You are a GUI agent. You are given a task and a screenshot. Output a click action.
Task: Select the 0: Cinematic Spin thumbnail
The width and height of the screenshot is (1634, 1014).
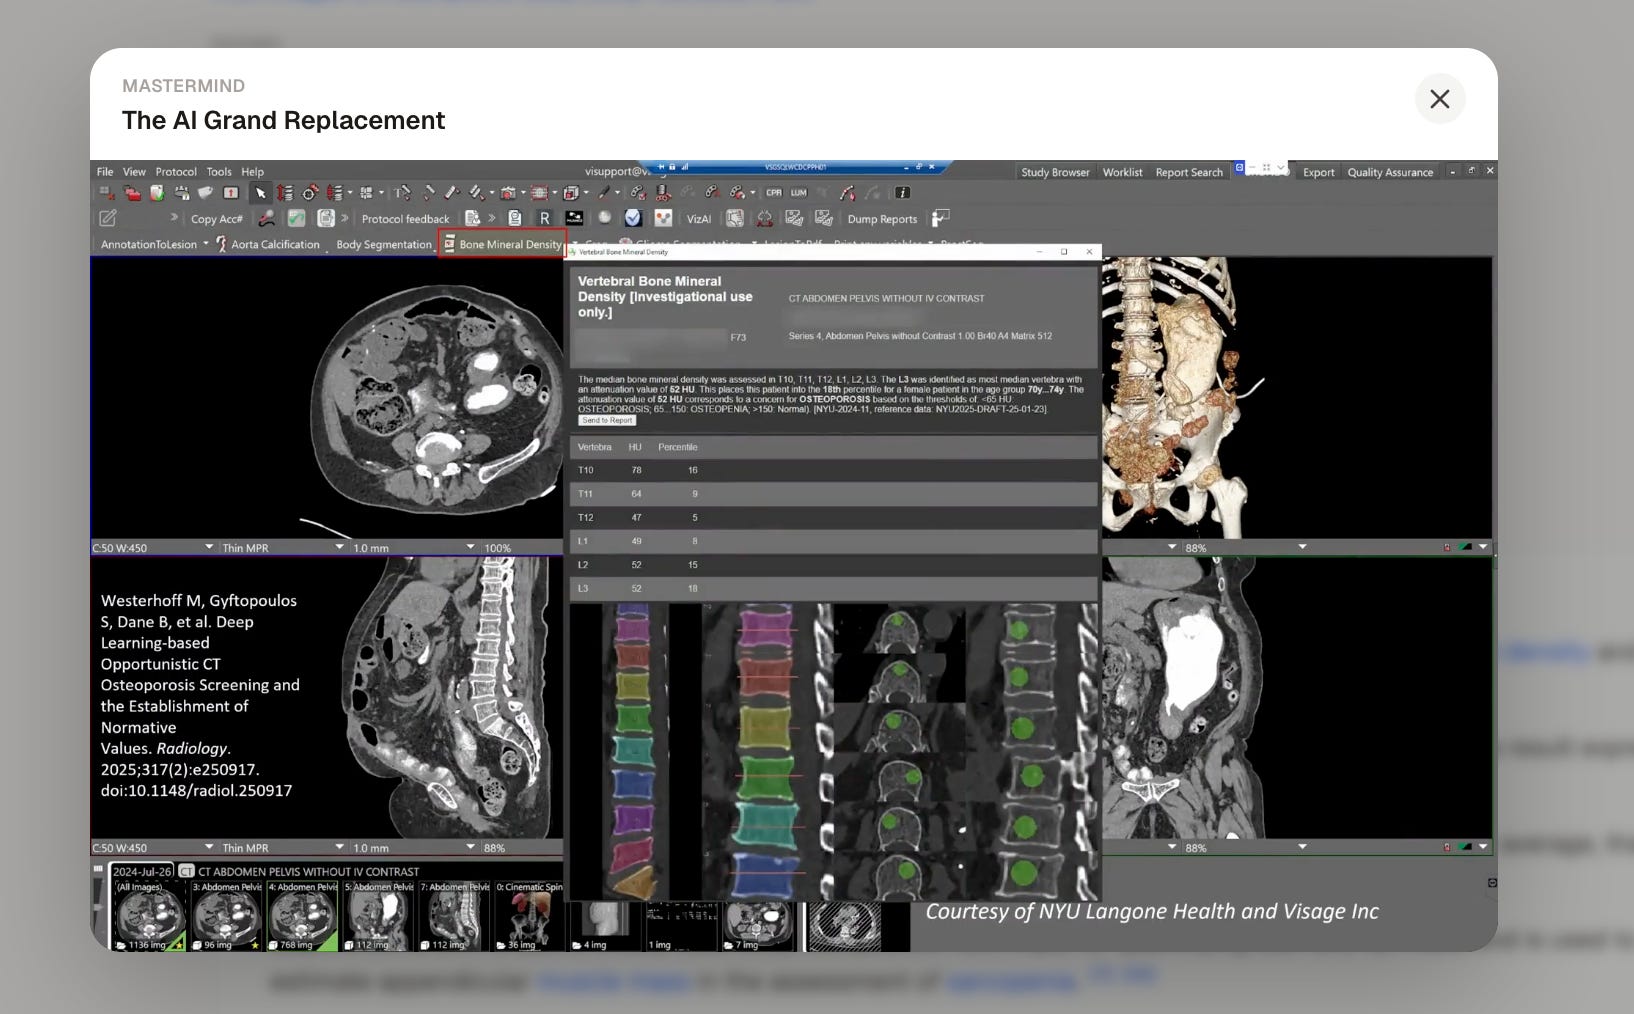[x=530, y=915]
